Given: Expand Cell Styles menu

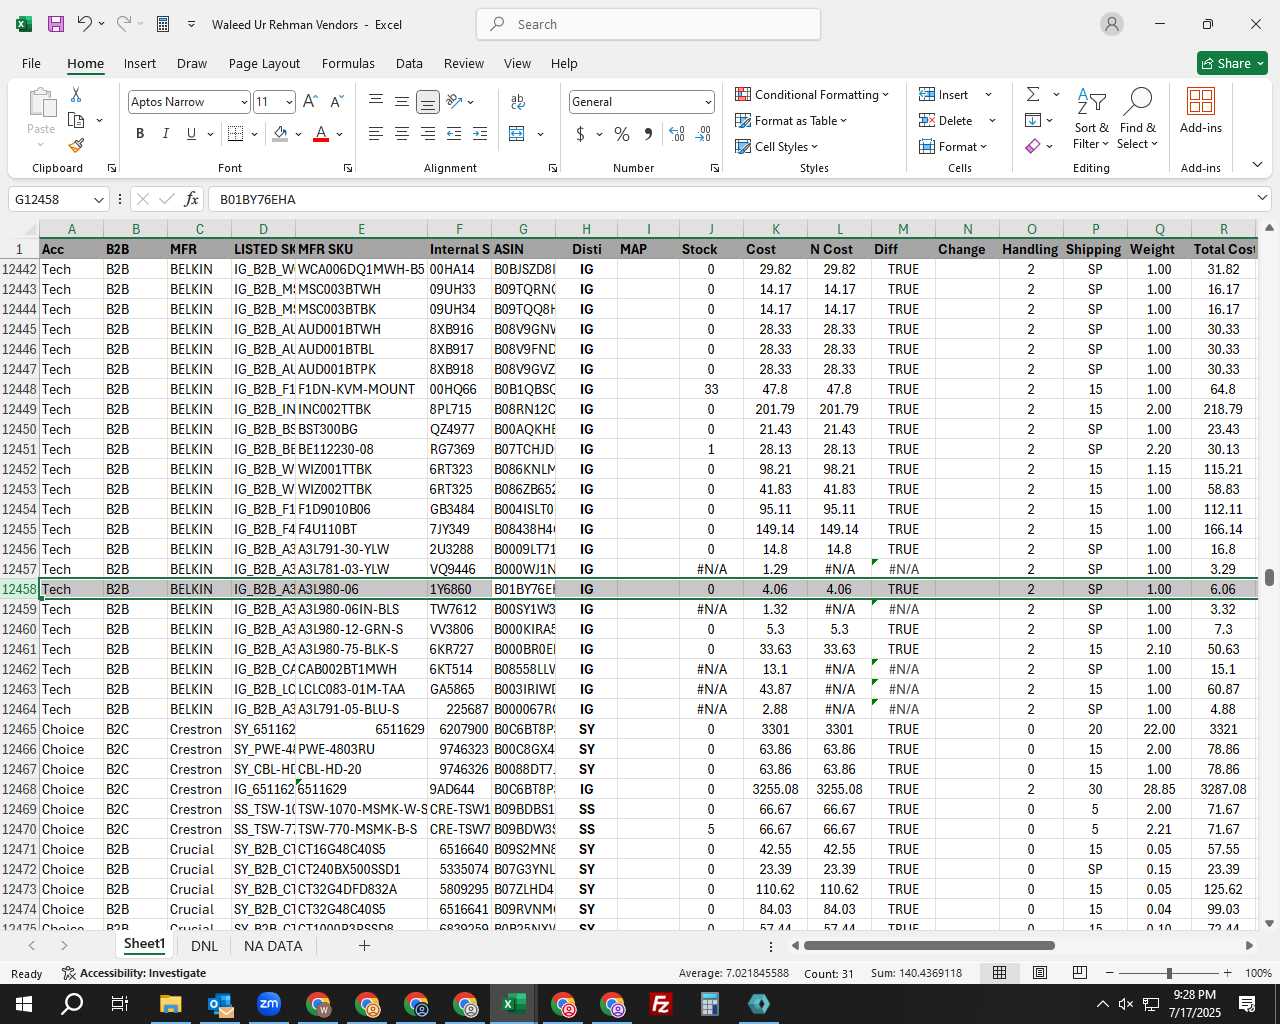Looking at the screenshot, I should pos(777,146).
